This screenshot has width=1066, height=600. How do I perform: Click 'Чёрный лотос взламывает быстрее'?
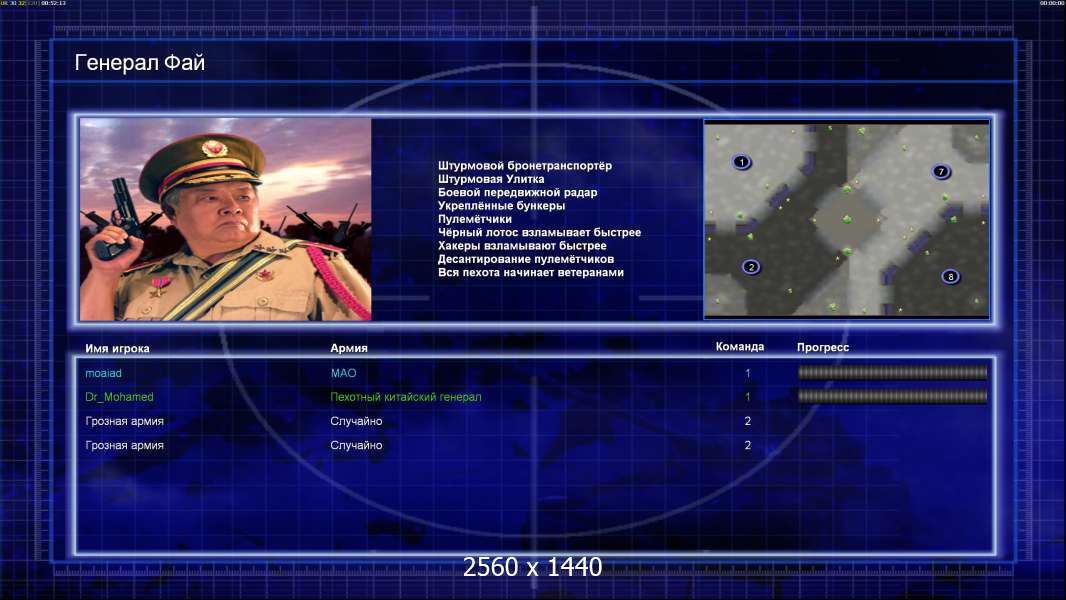click(539, 232)
